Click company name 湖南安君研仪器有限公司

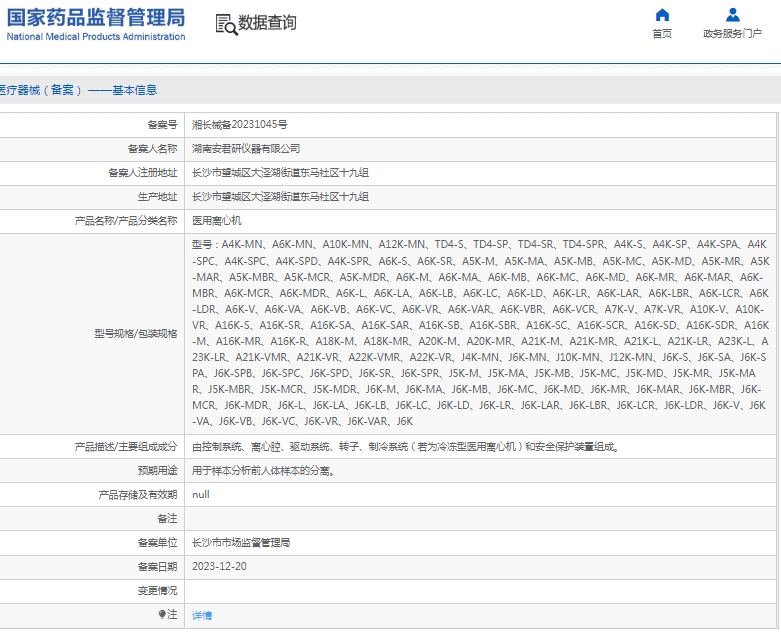[246, 148]
